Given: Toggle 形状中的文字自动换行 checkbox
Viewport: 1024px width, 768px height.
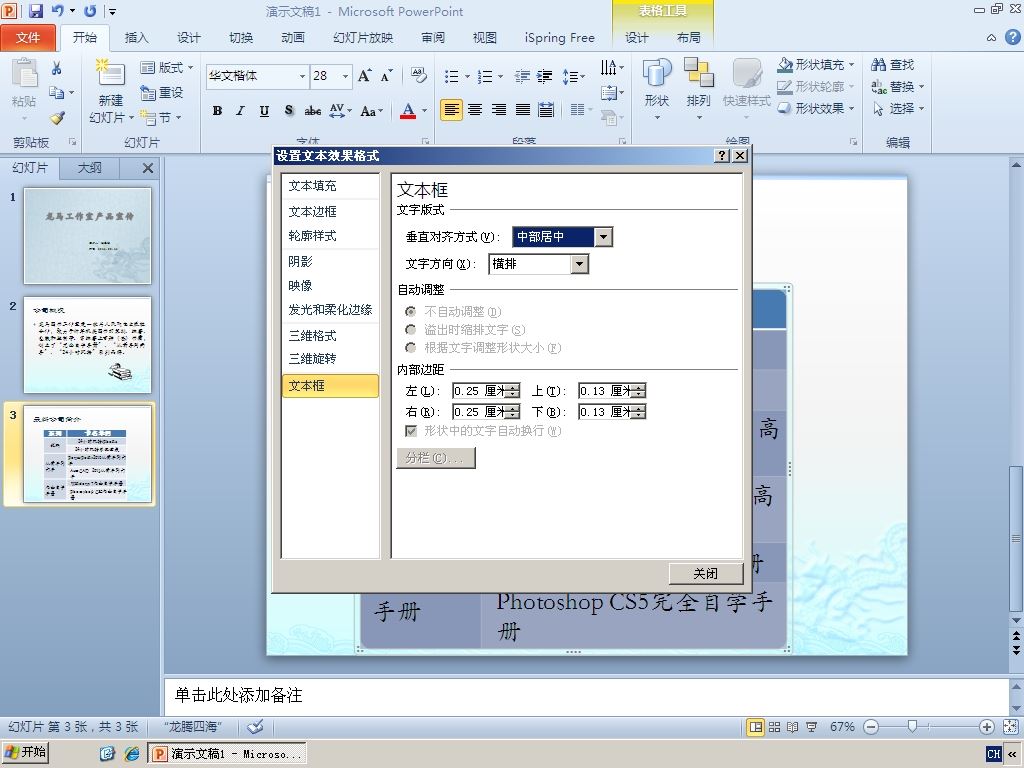Looking at the screenshot, I should point(411,431).
